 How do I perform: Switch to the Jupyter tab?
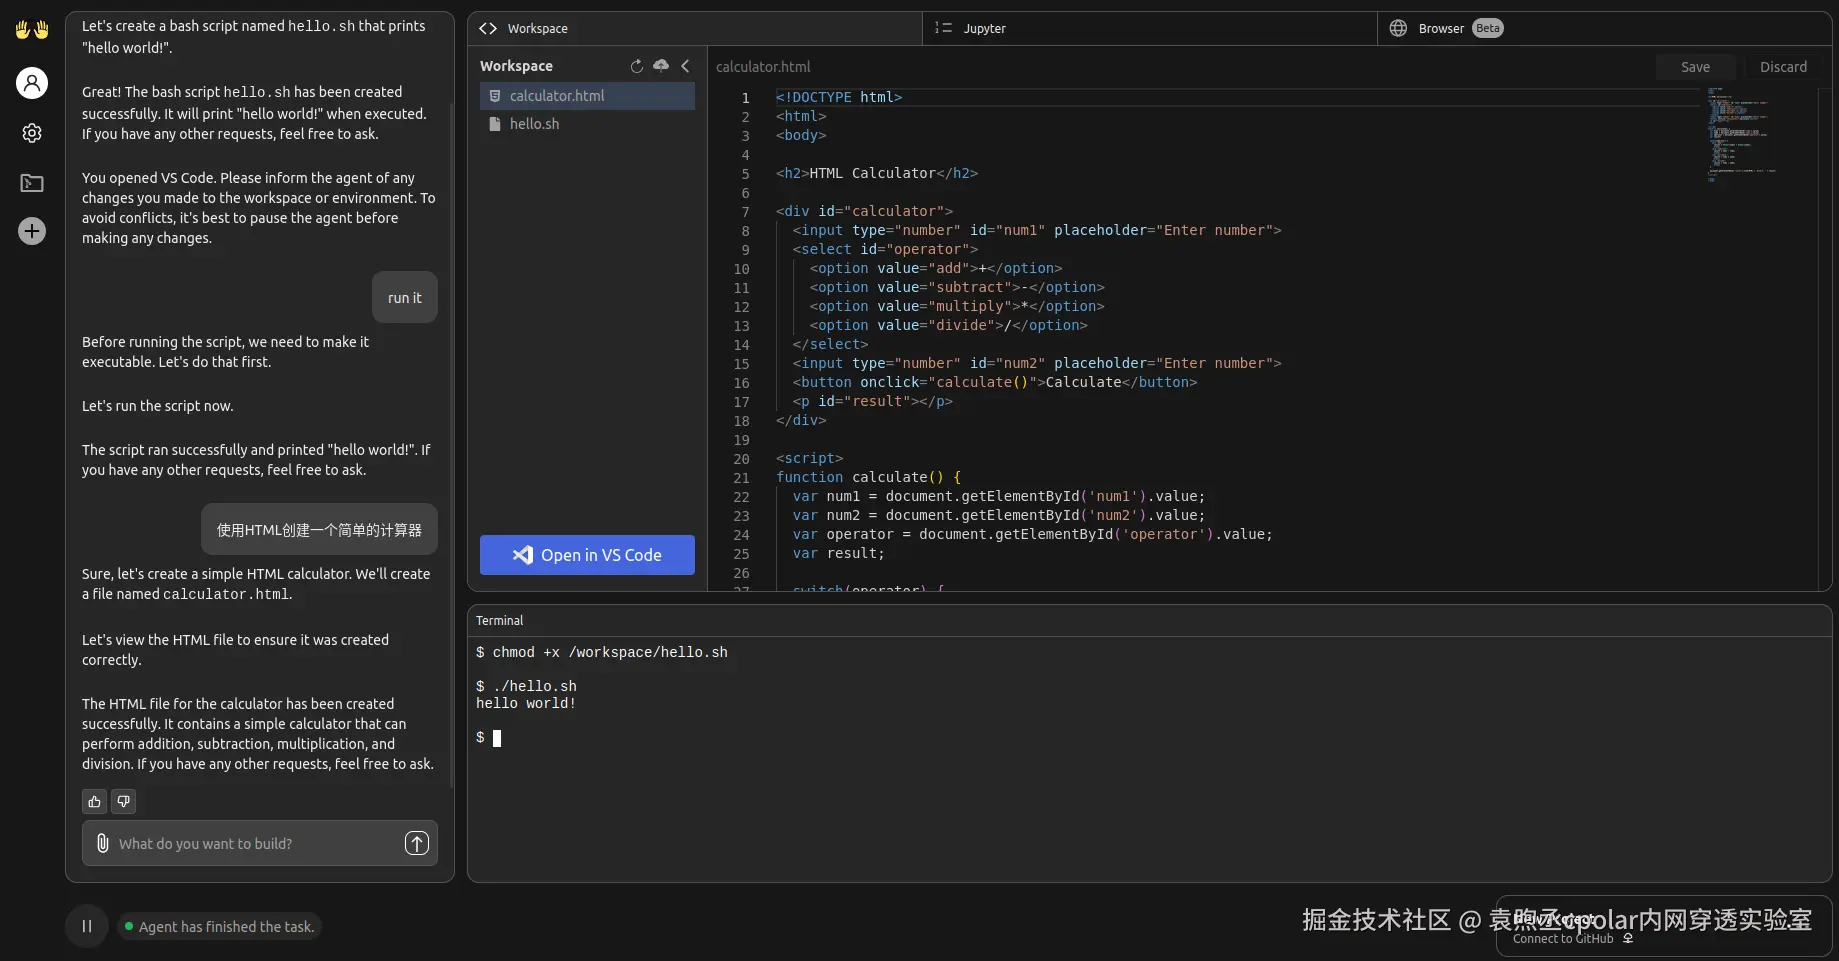[984, 29]
